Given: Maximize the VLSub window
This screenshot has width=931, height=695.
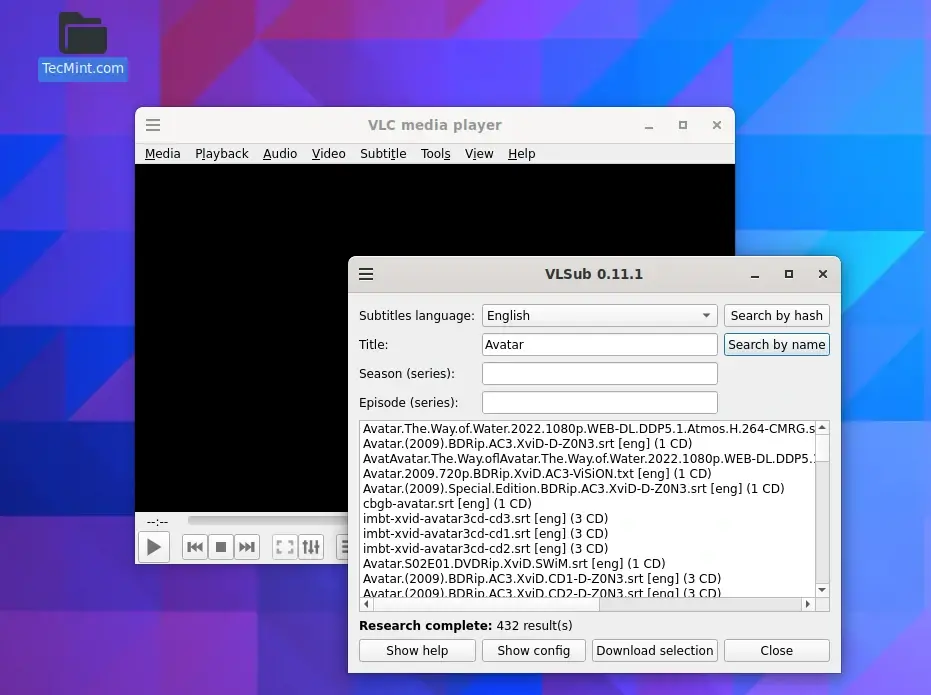Looking at the screenshot, I should pyautogui.click(x=788, y=274).
